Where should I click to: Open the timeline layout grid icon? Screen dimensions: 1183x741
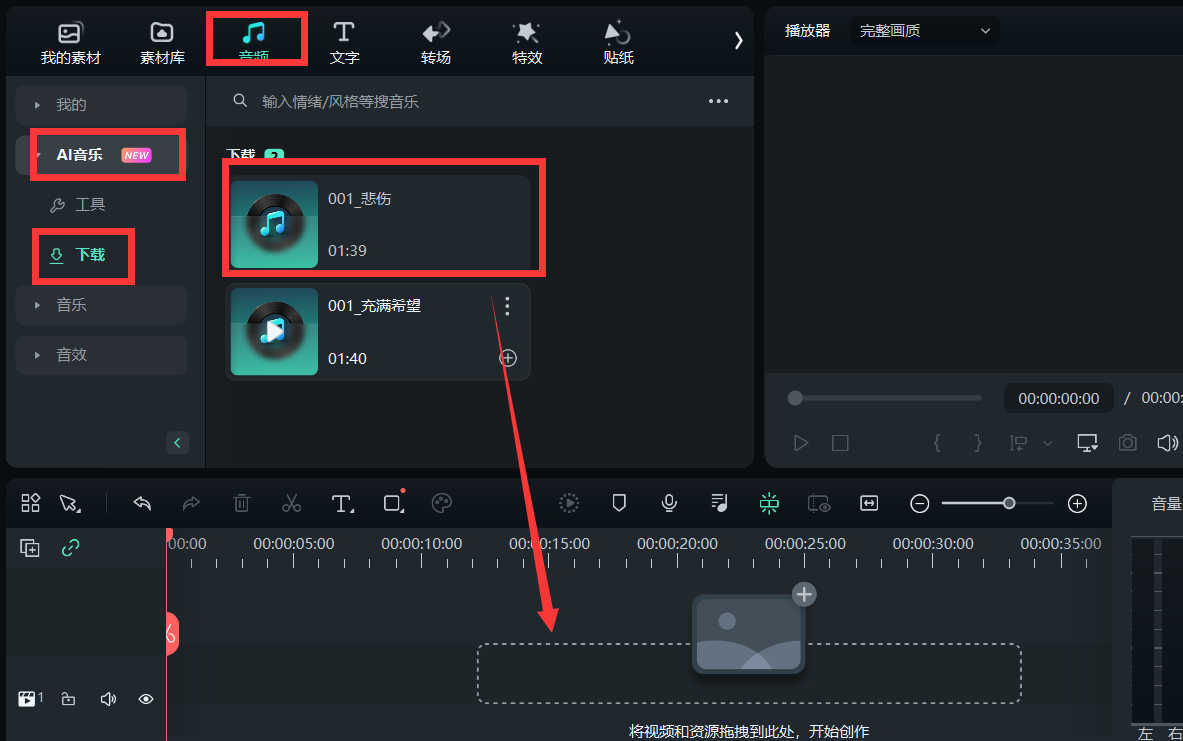coord(30,503)
